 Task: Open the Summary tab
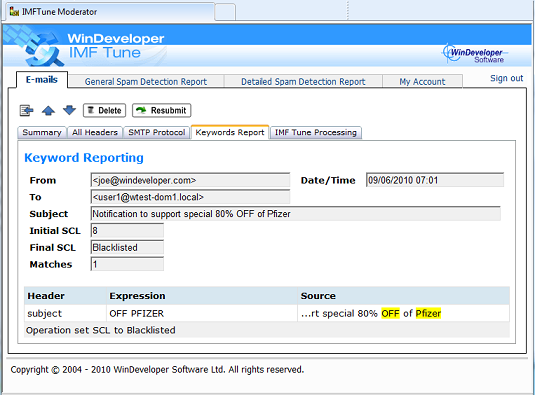[x=42, y=132]
